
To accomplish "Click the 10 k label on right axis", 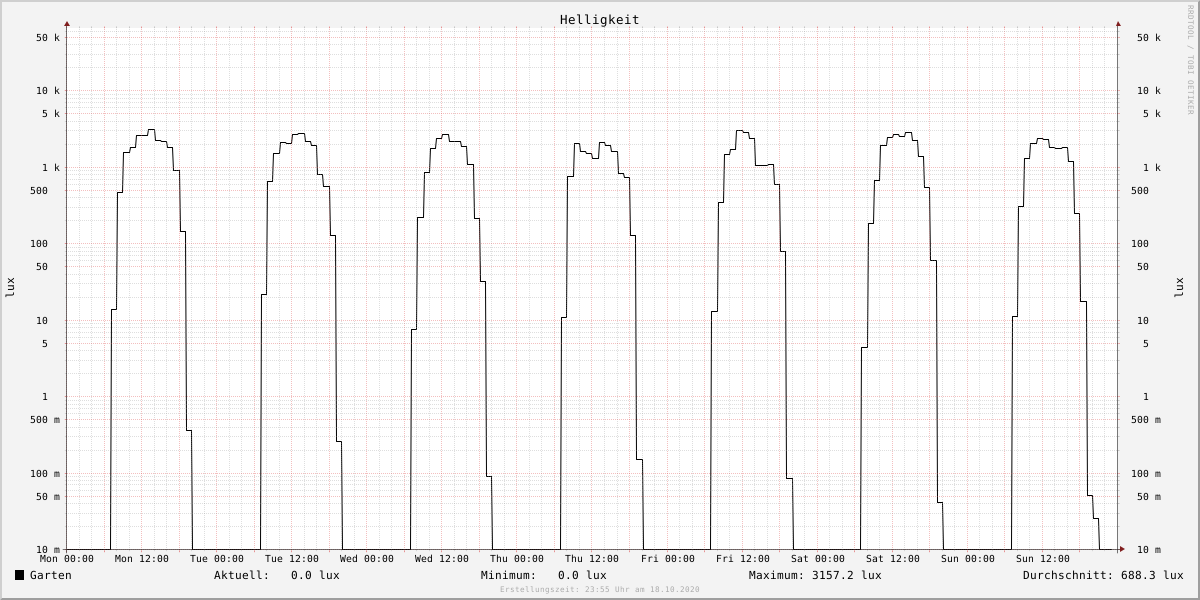I will tap(1149, 91).
